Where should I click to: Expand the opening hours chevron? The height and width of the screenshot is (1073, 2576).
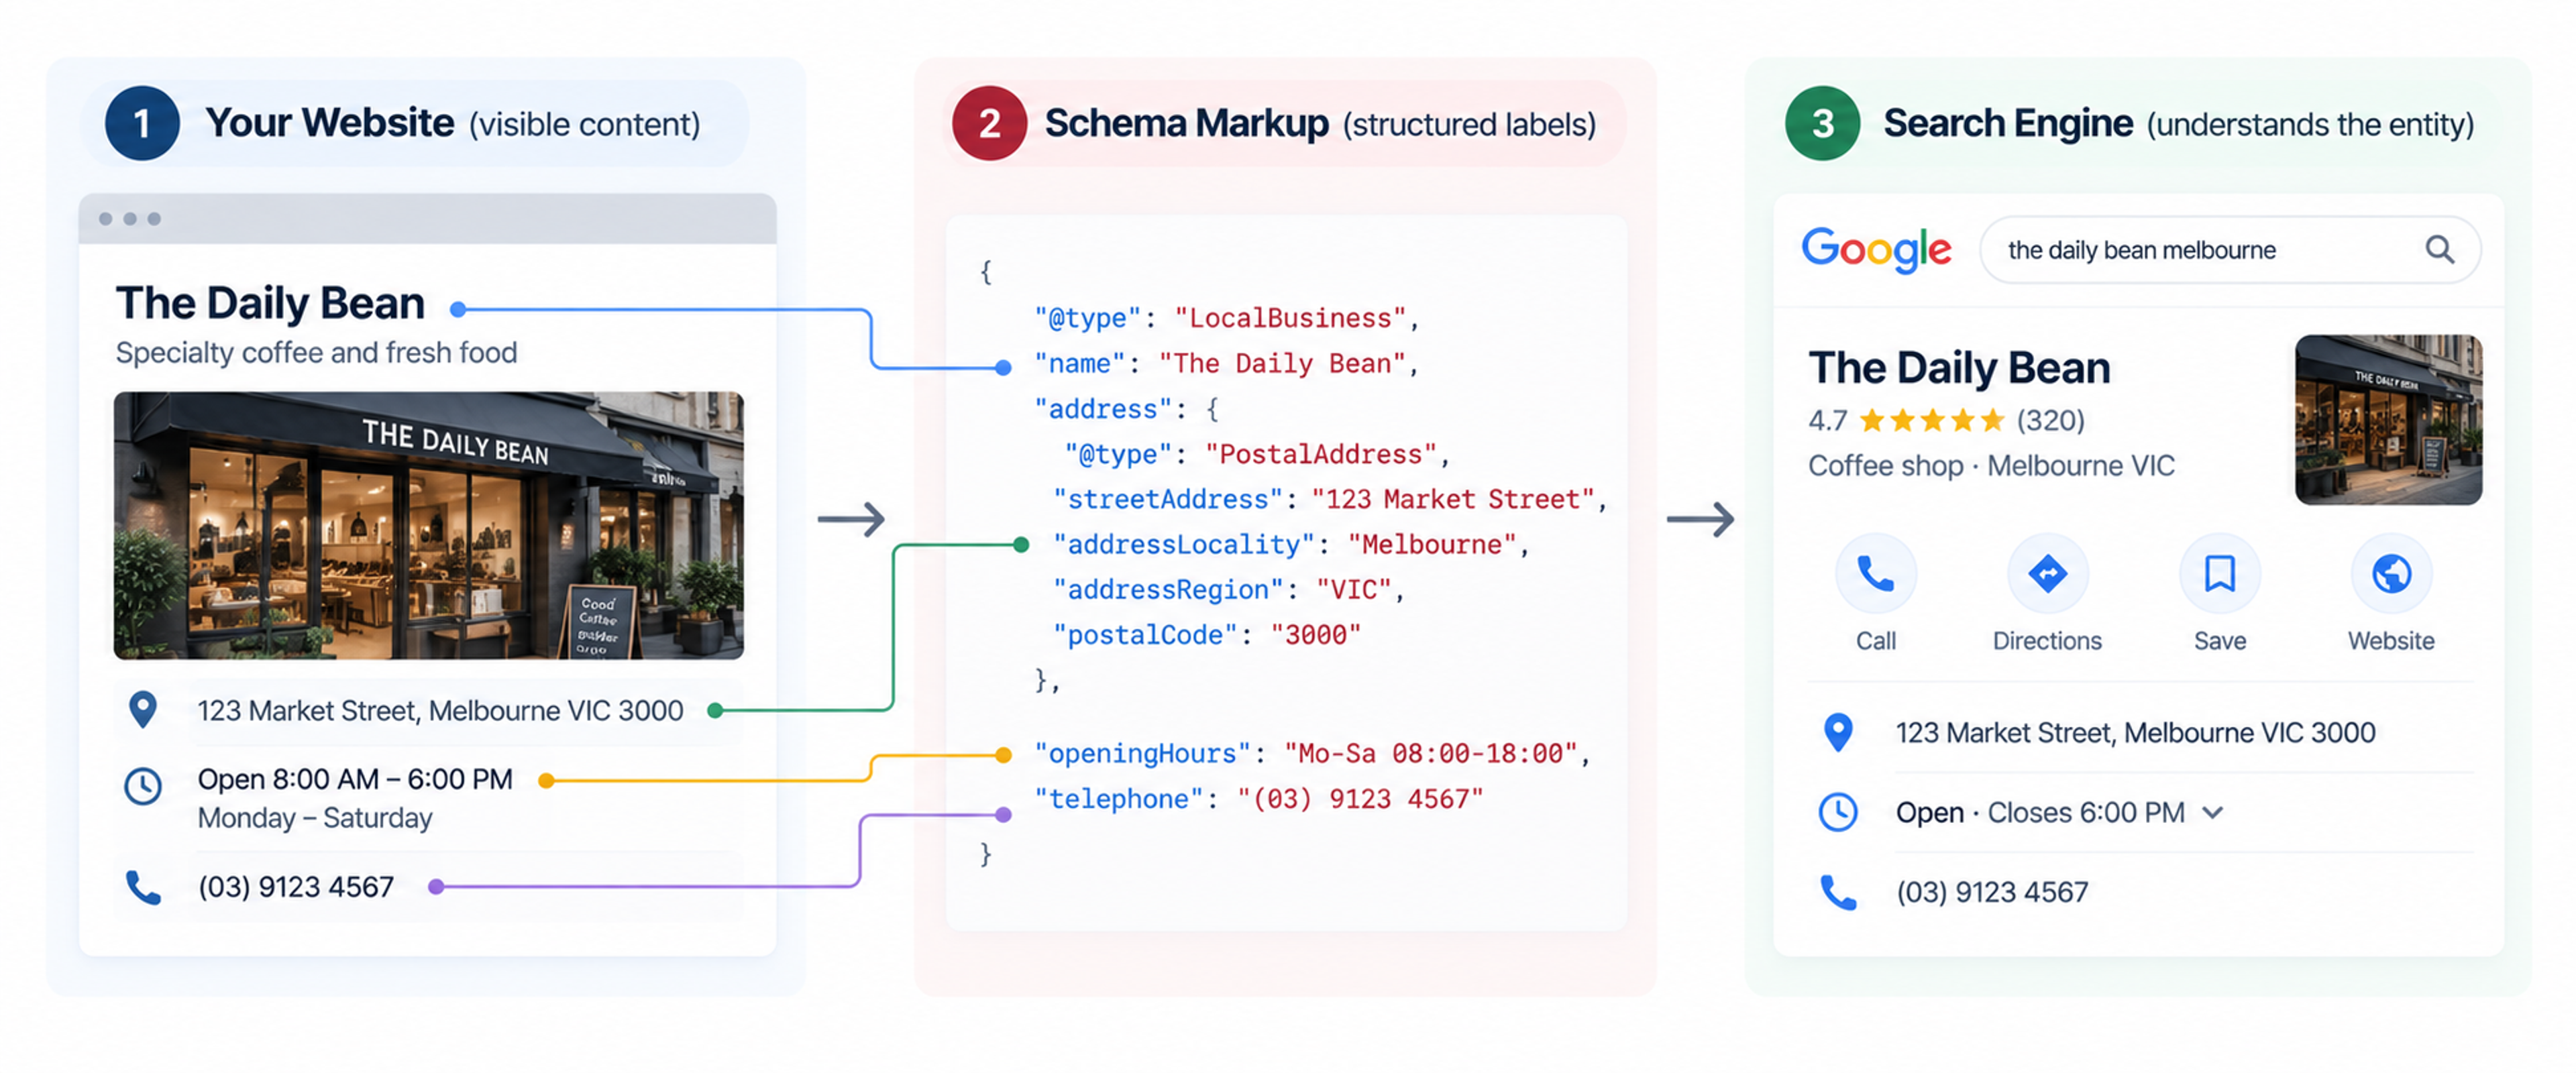pos(2212,813)
